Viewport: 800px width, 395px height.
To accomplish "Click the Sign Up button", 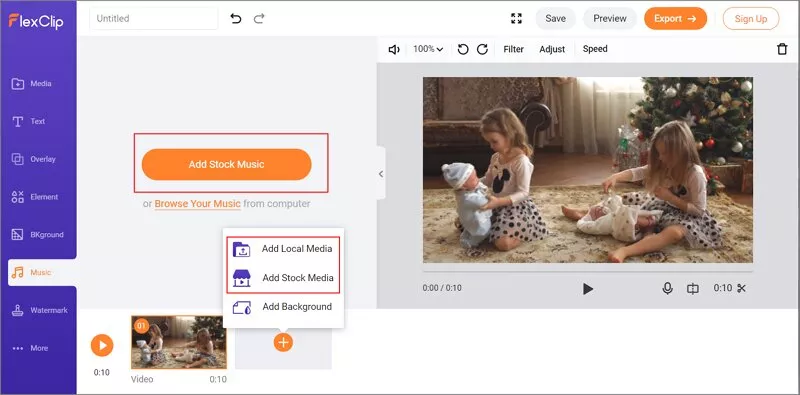I will point(751,19).
